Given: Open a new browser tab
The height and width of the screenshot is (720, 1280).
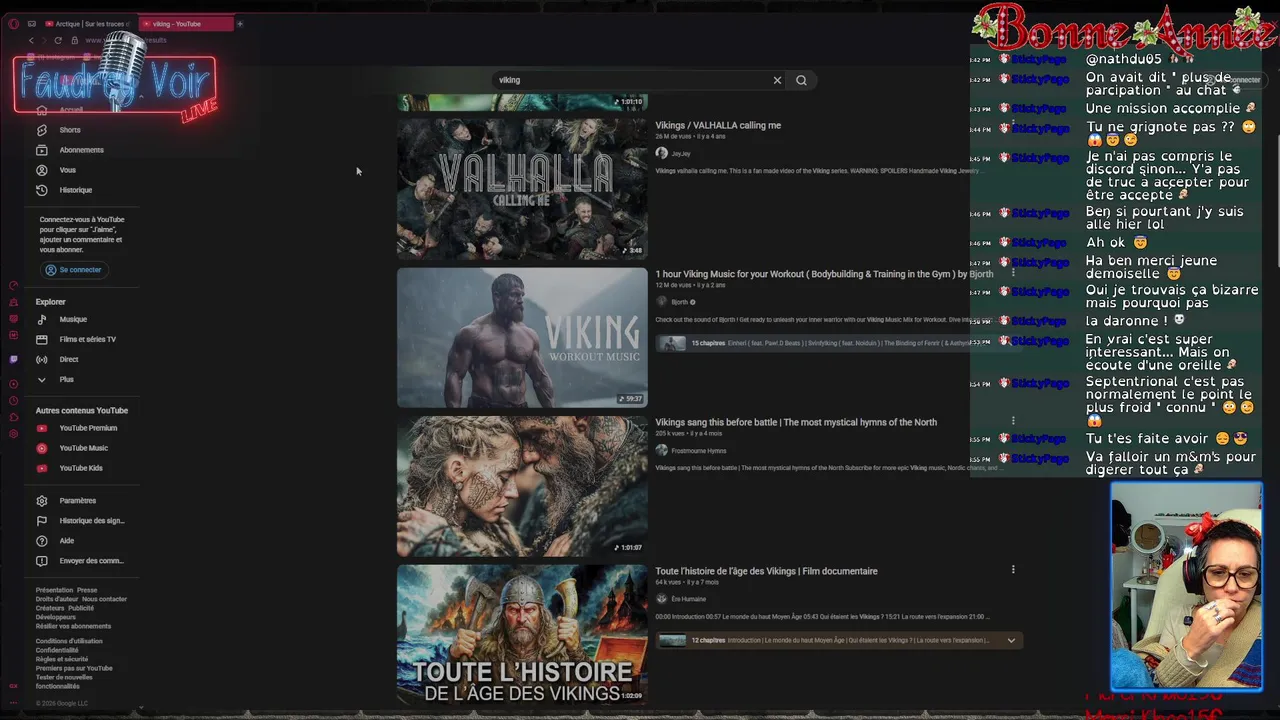Looking at the screenshot, I should coord(240,23).
